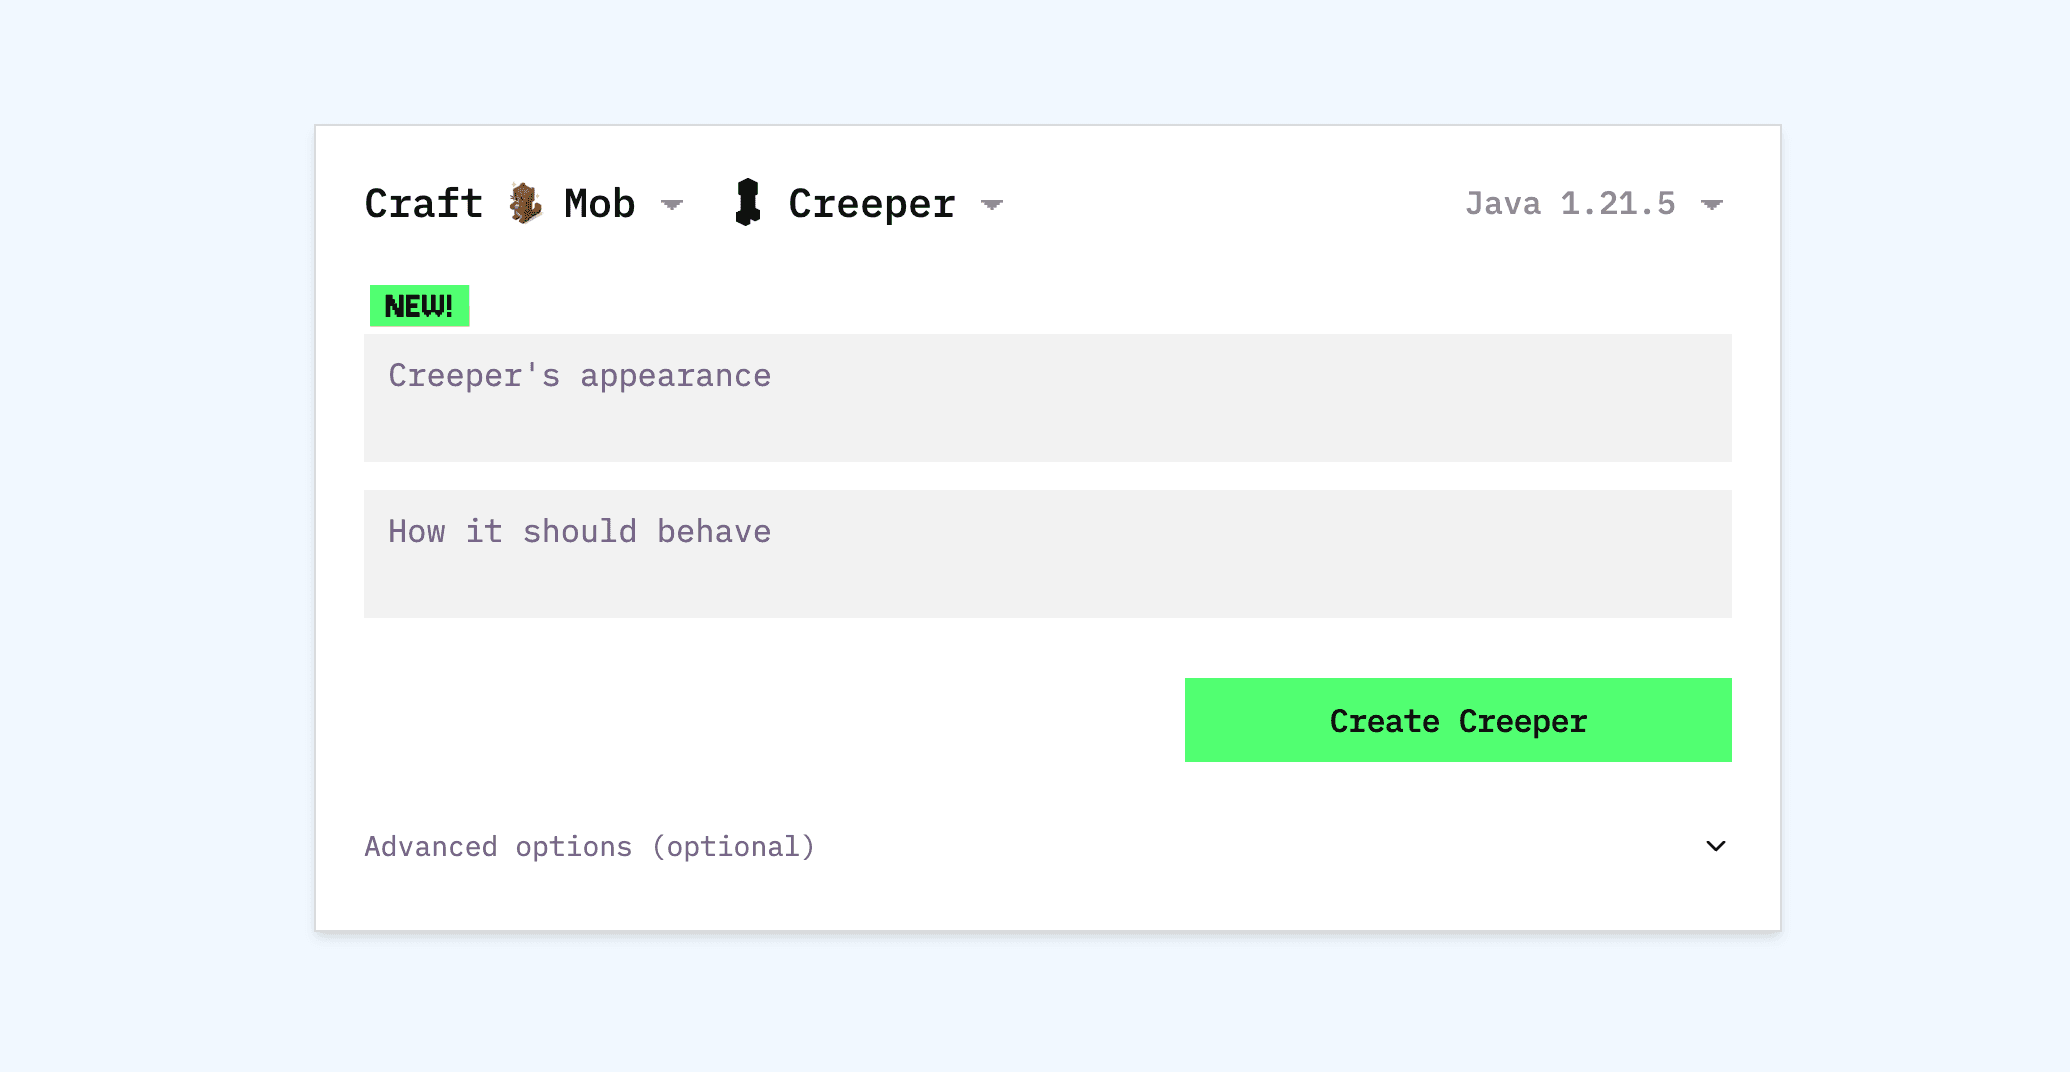Open the Creeper selection dropdown
Viewport: 2070px width, 1072px height.
tap(991, 204)
